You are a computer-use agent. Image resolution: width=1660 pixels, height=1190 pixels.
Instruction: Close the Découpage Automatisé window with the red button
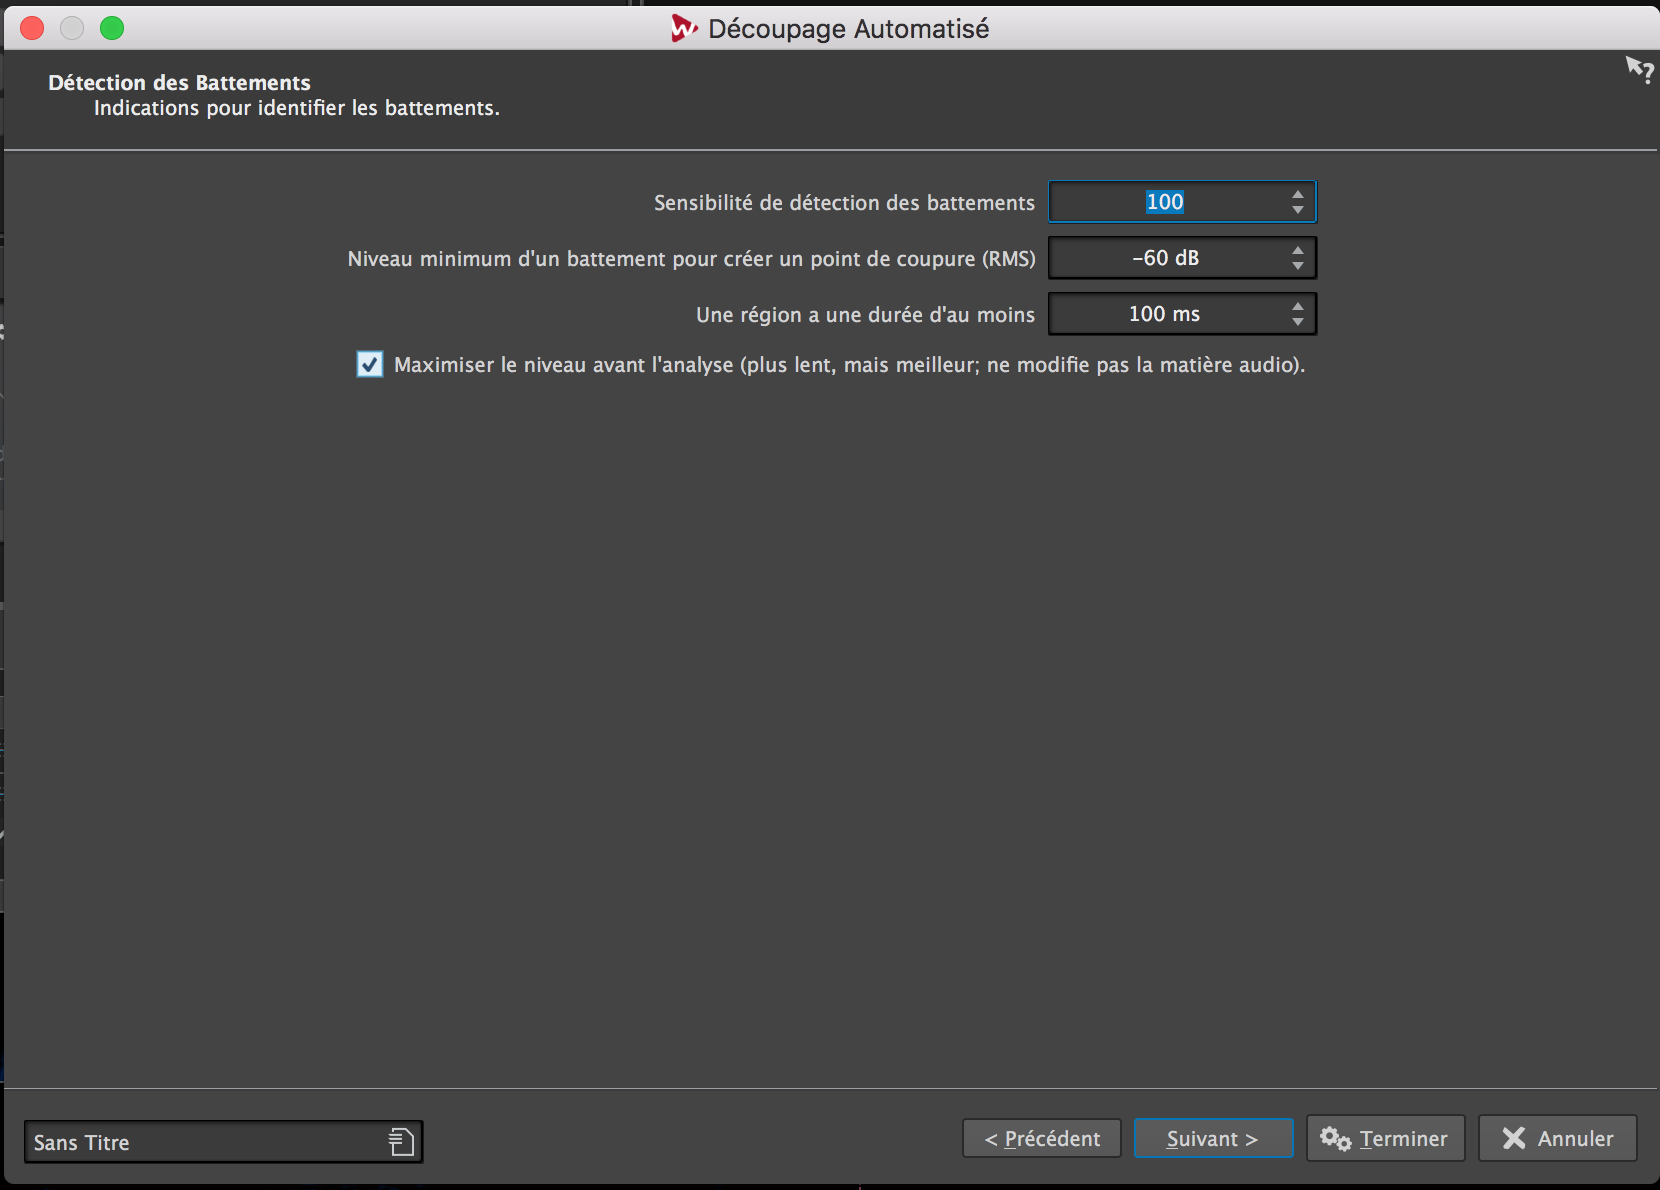[32, 28]
